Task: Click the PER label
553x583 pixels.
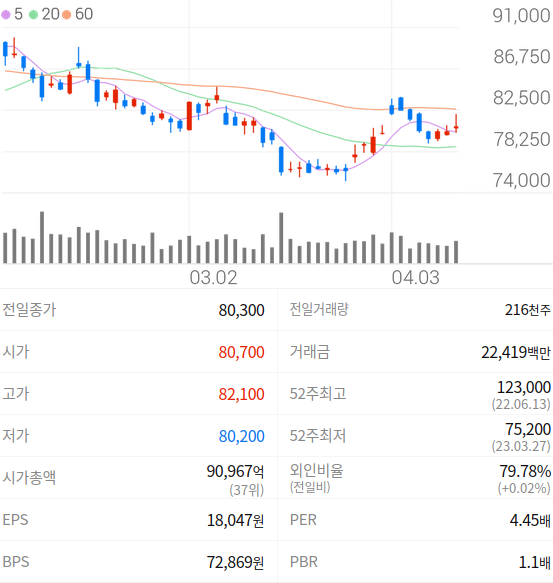Action: (x=303, y=520)
